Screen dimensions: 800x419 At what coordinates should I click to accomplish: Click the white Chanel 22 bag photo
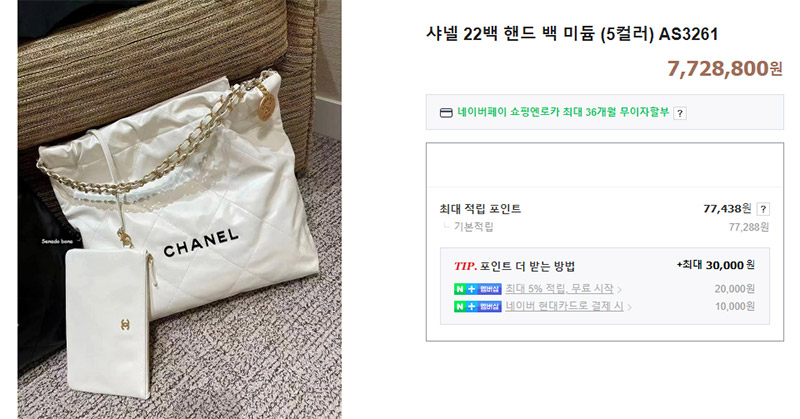coord(180,209)
